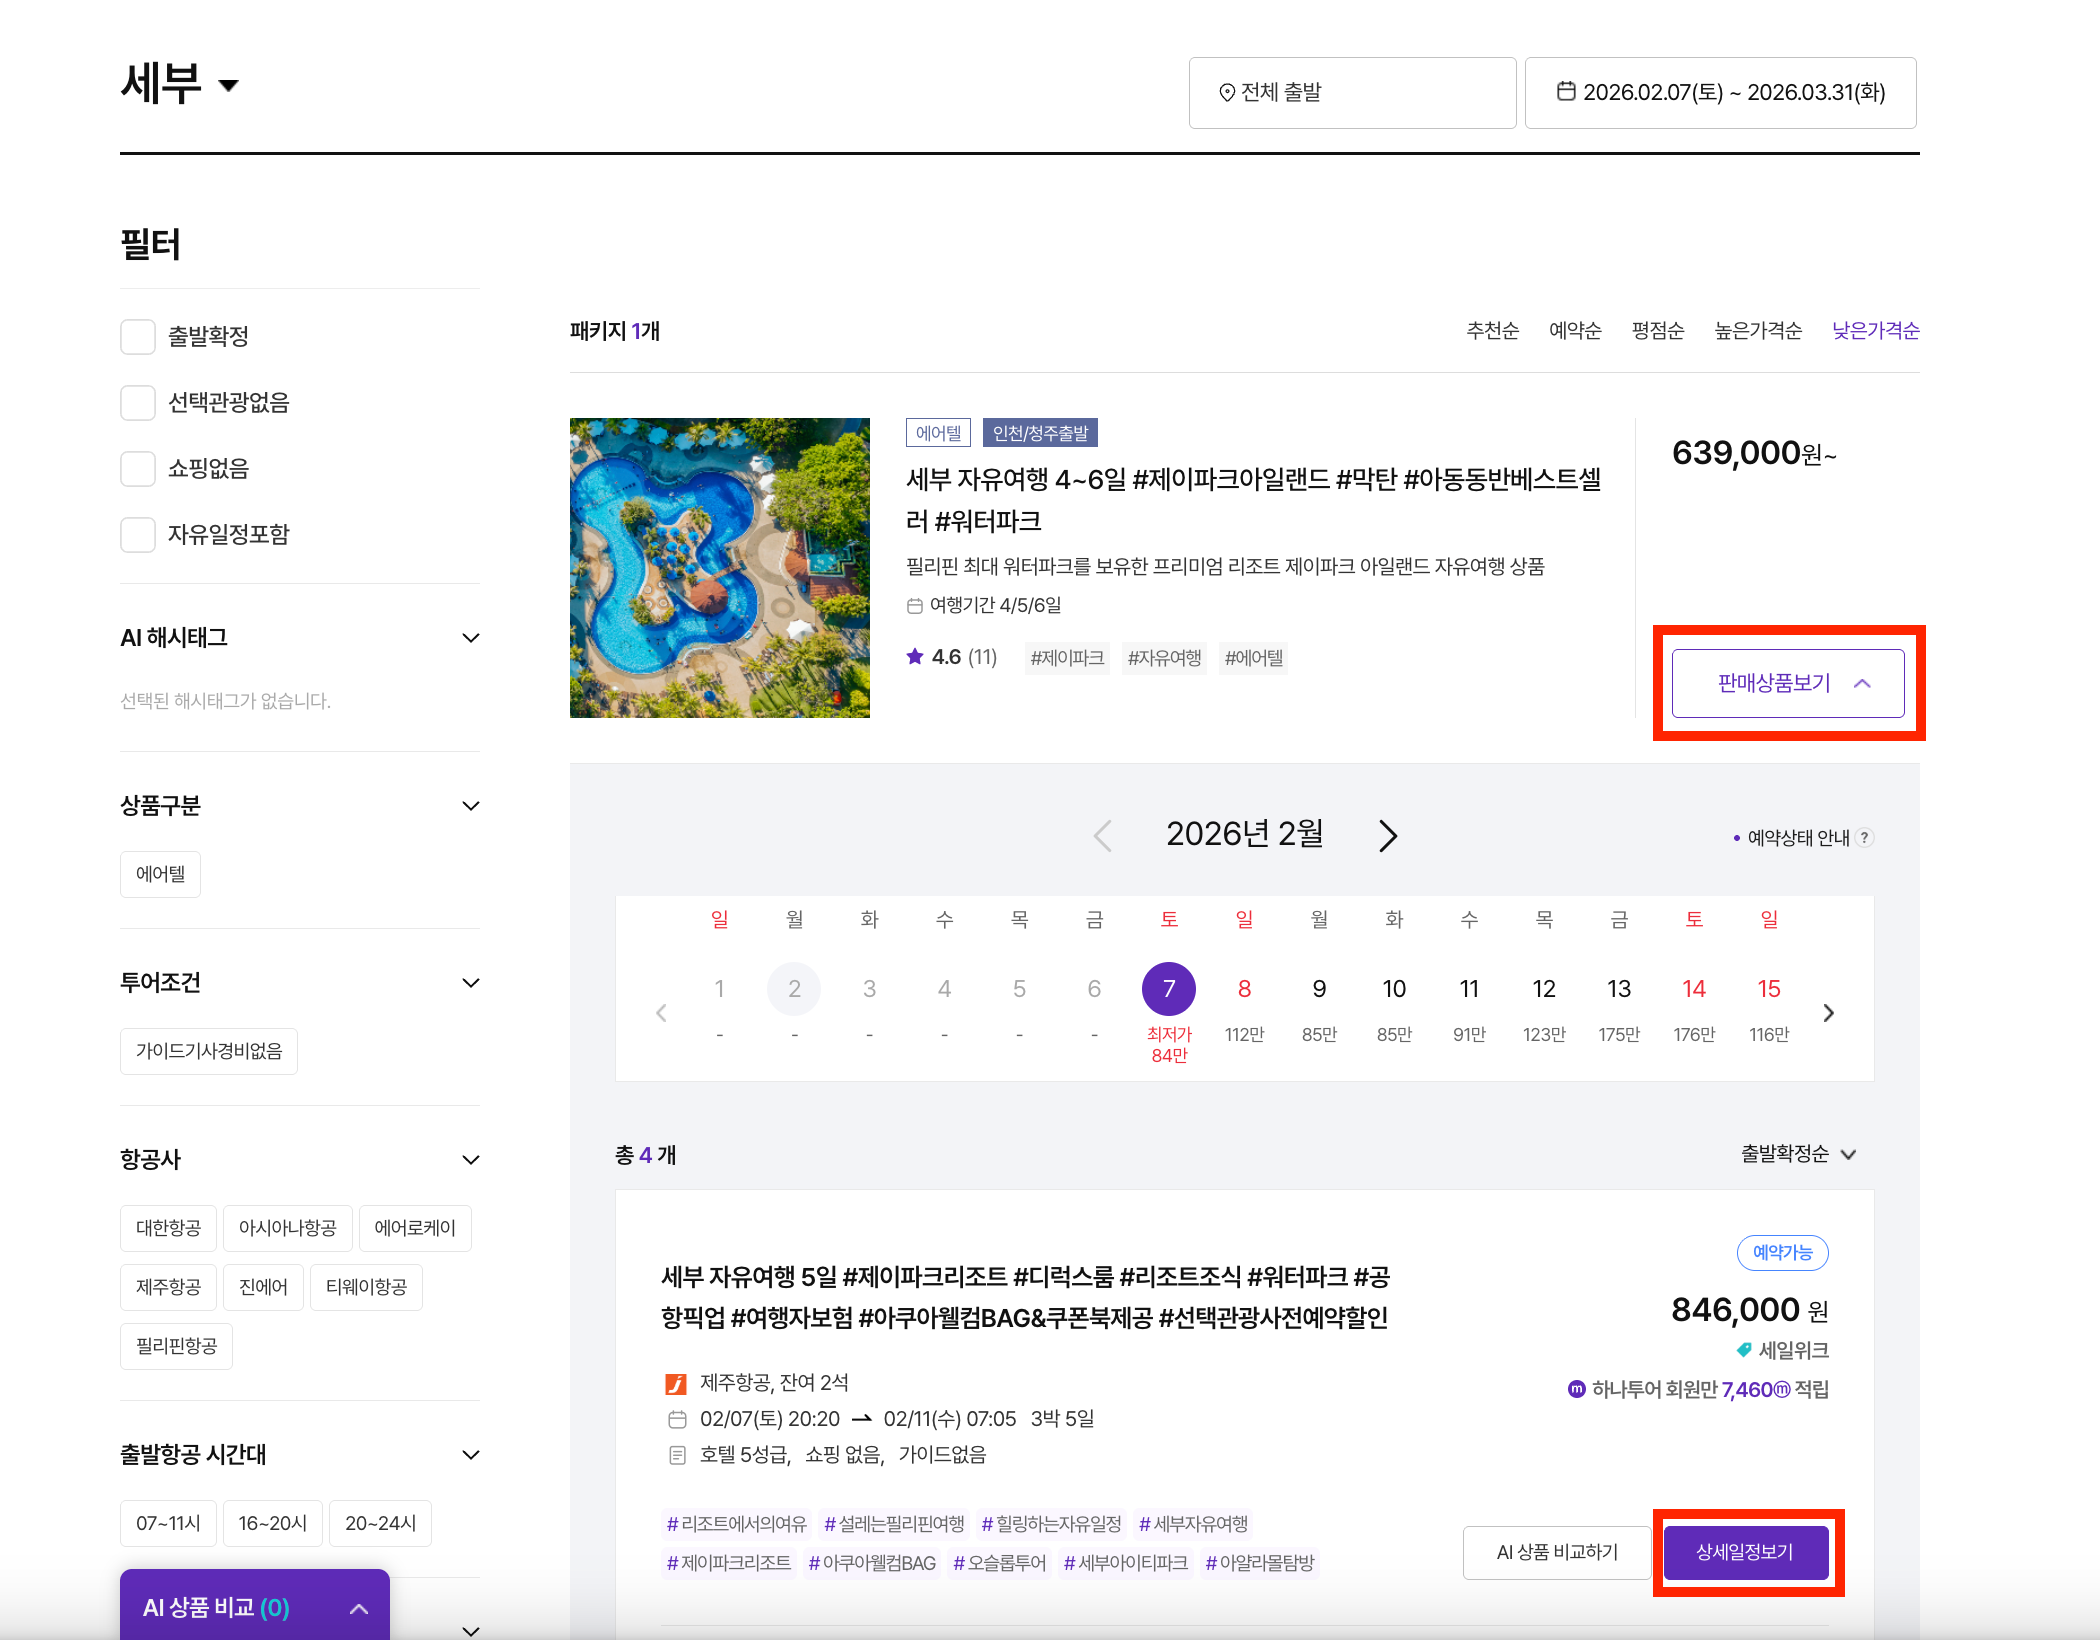The height and width of the screenshot is (1640, 2100).
Task: Click location pin icon in 전체 출발 field
Action: [x=1227, y=93]
